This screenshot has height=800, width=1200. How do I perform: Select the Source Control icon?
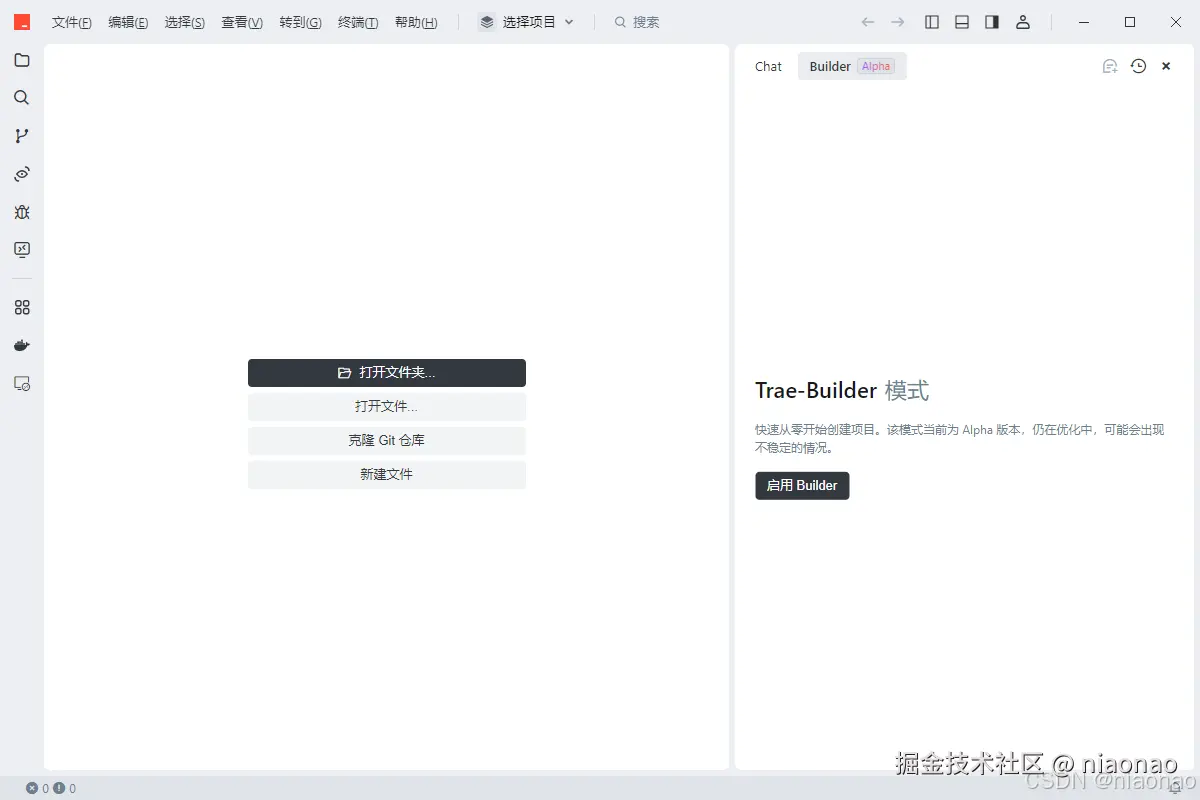(x=22, y=135)
